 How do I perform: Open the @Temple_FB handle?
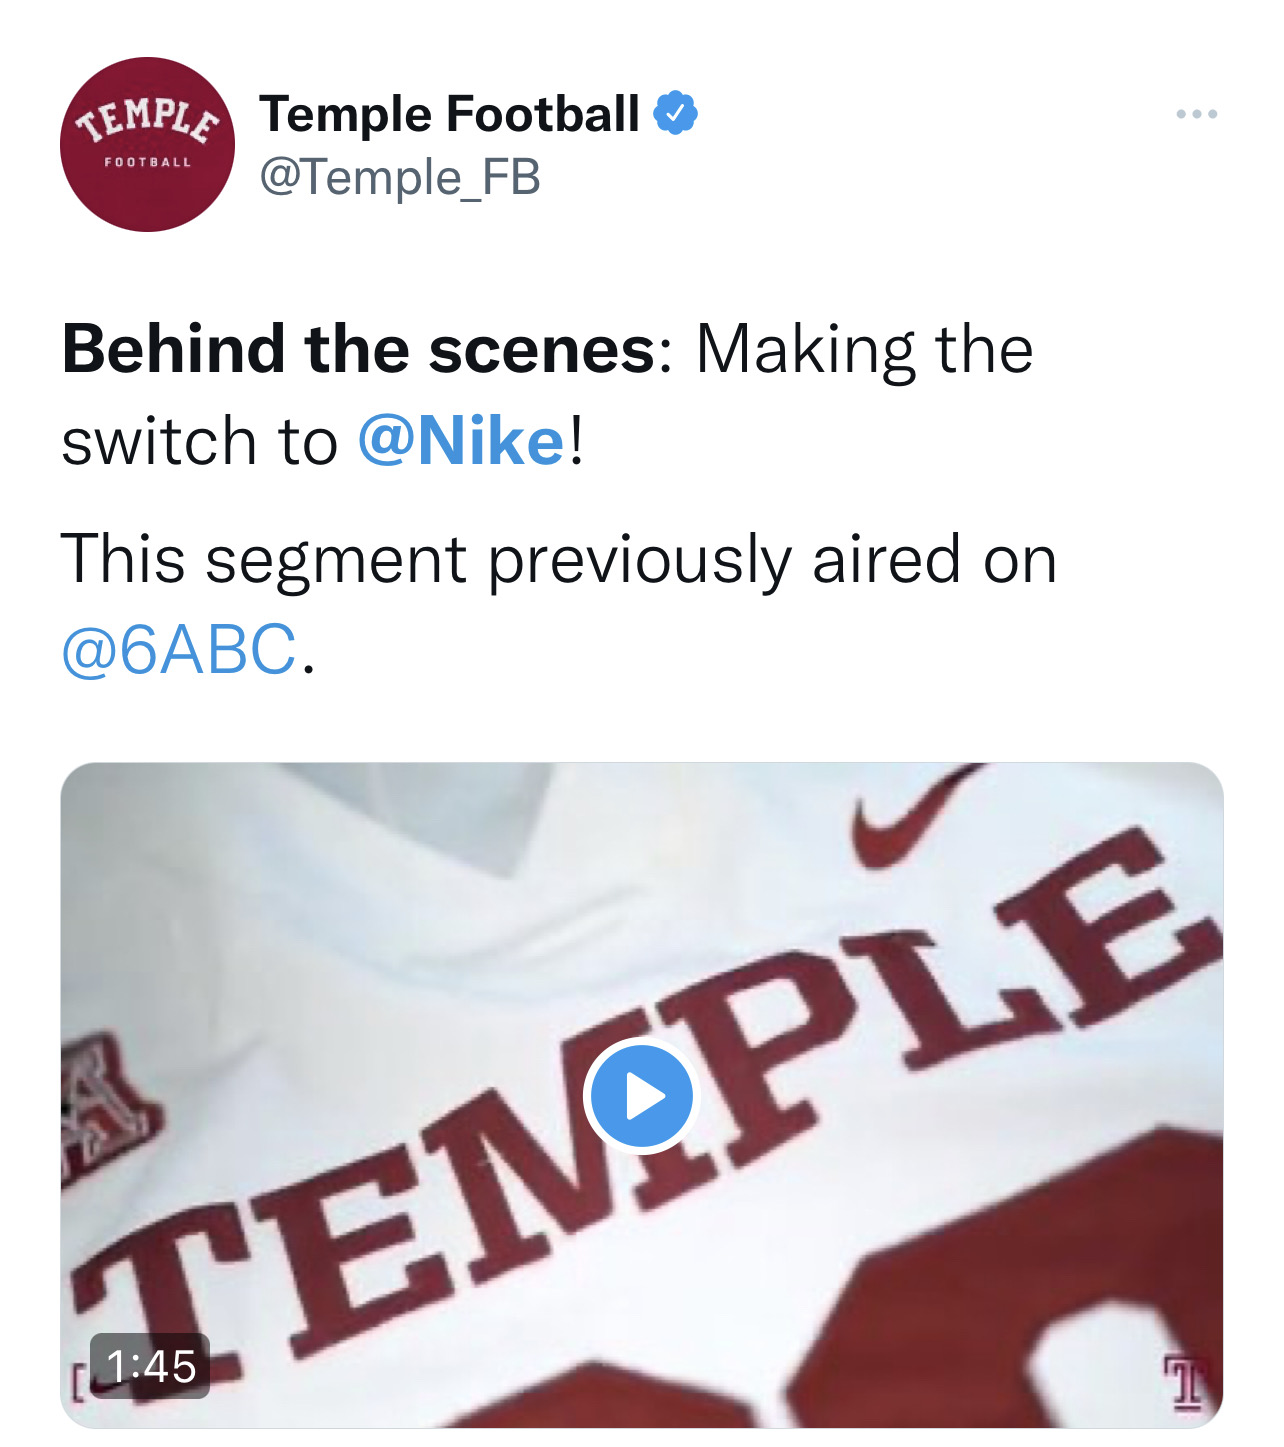[x=400, y=177]
